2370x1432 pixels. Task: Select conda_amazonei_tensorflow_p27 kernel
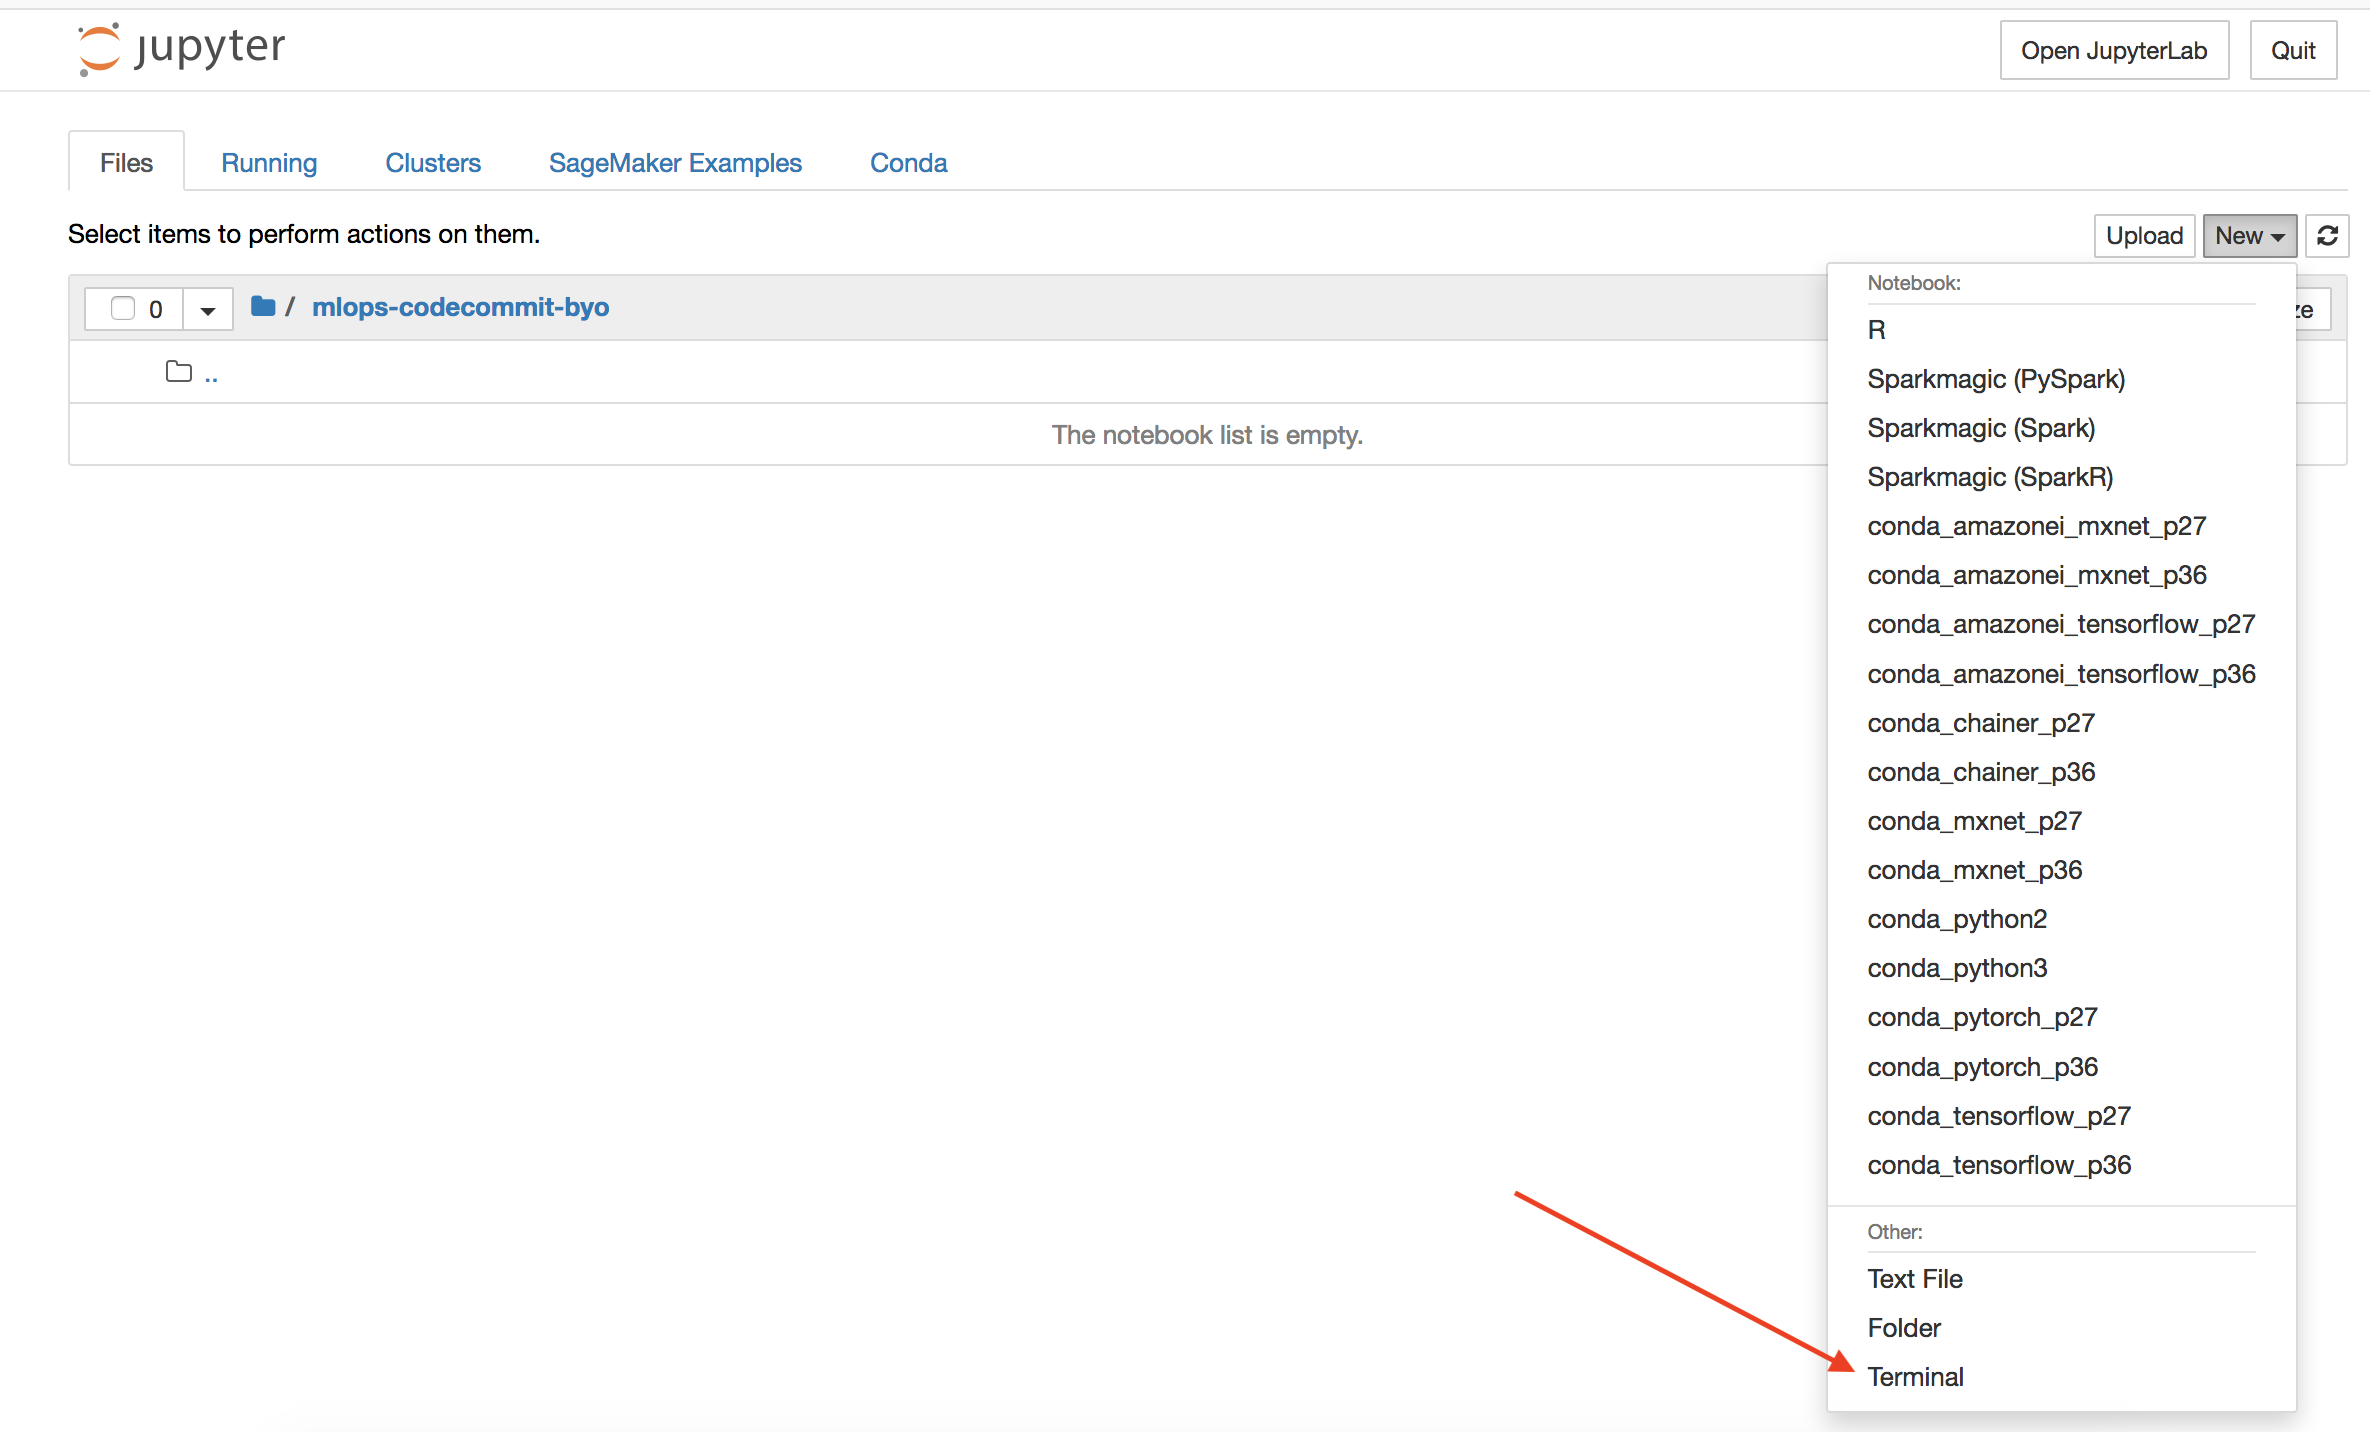click(2061, 624)
